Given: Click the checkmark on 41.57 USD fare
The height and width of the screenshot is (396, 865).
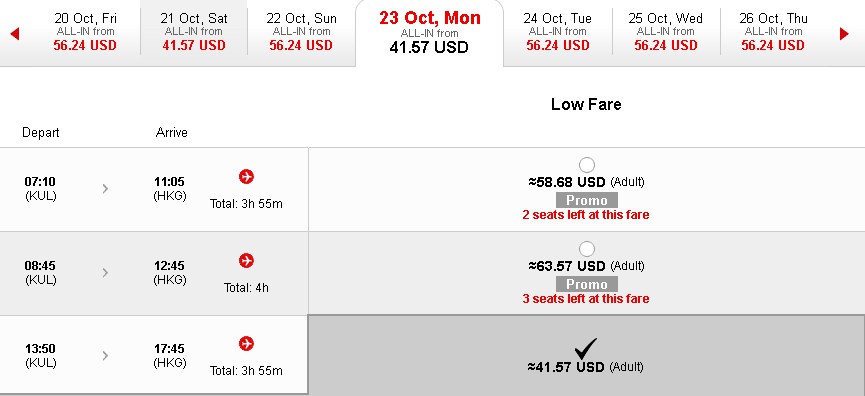Looking at the screenshot, I should point(585,349).
